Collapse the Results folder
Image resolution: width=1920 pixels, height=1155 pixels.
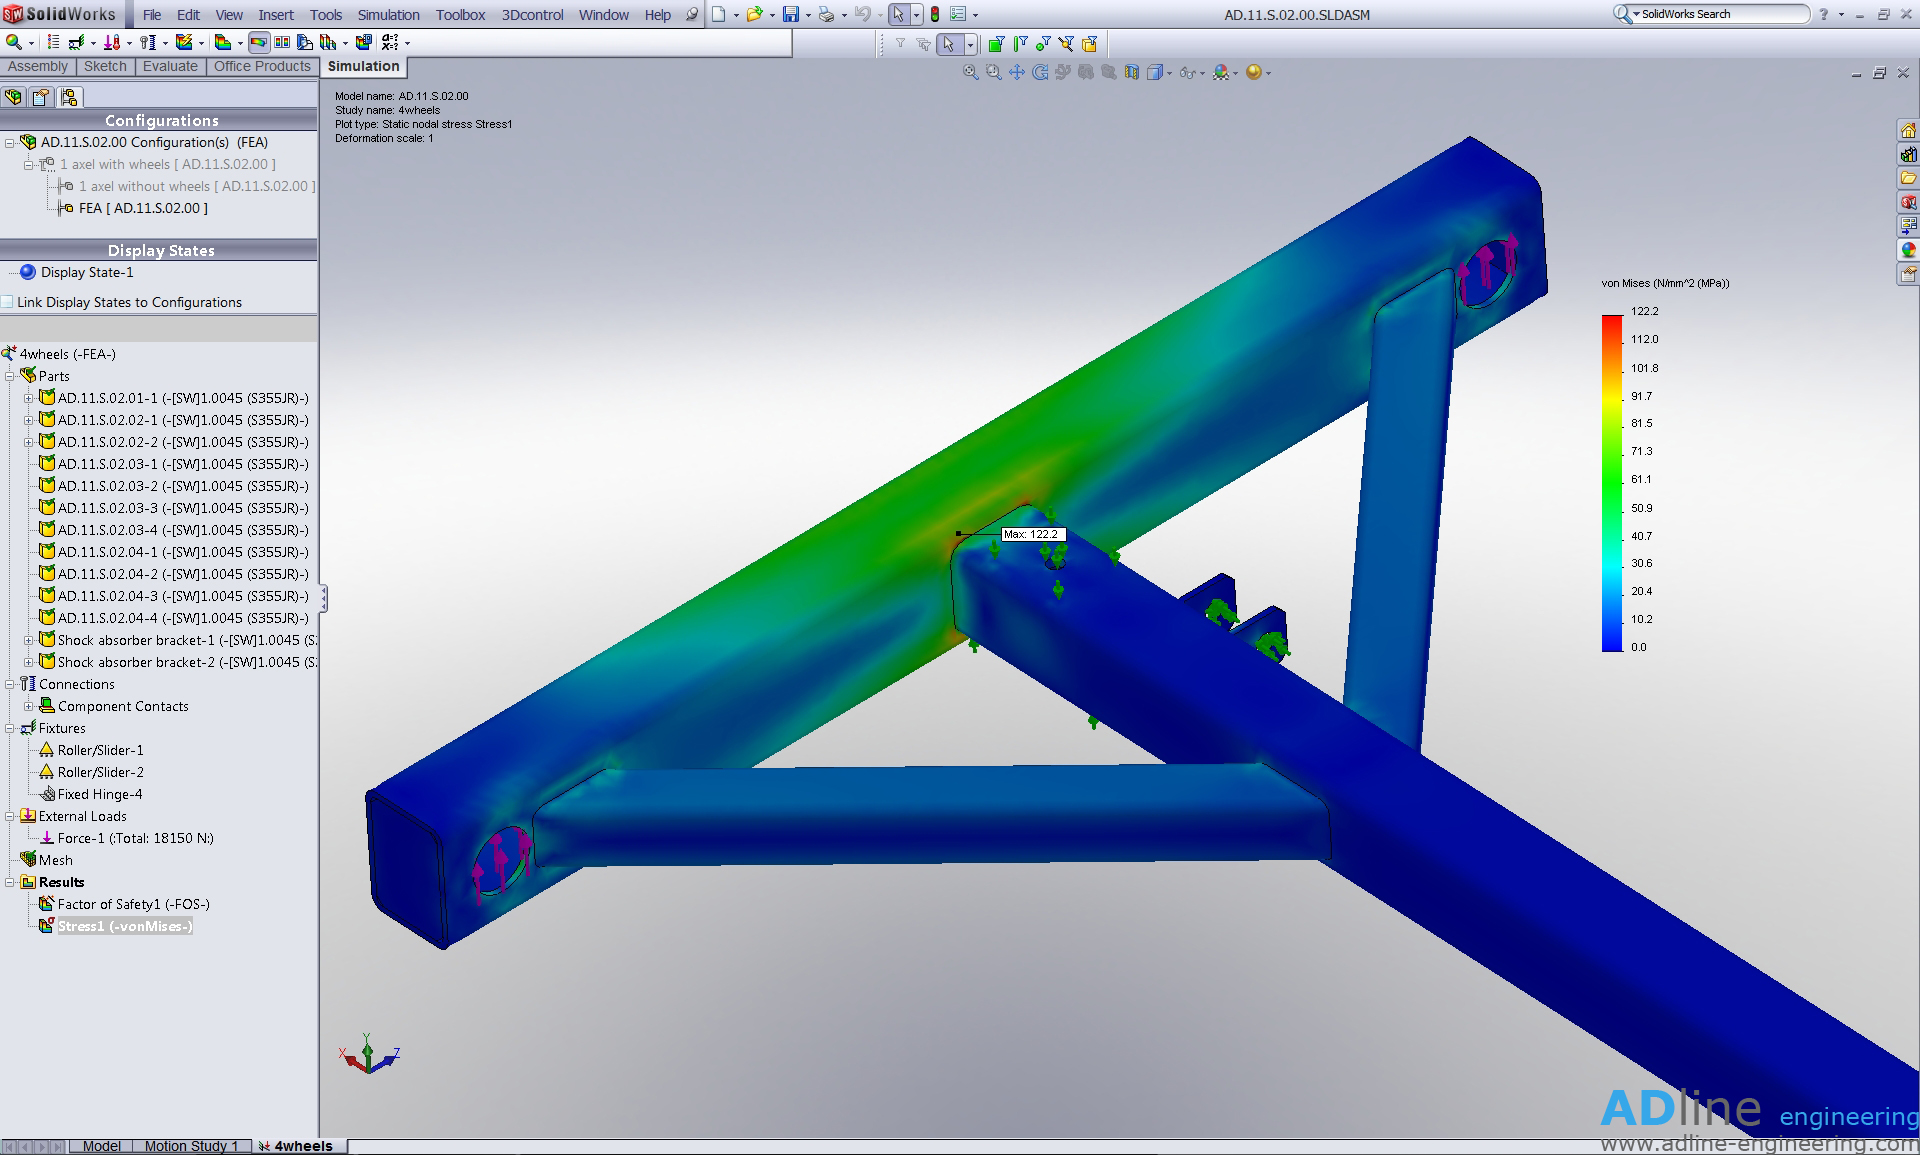pyautogui.click(x=10, y=882)
